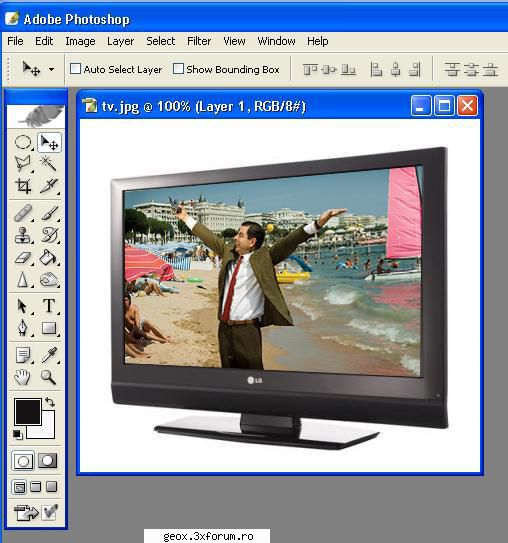508x543 pixels.
Task: Select the Sharpen tool
Action: 23,279
